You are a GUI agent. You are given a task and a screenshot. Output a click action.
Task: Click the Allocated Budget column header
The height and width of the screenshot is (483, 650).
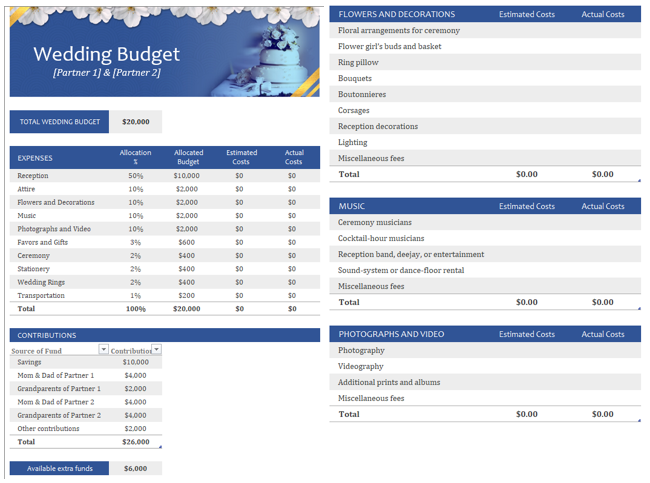(189, 157)
